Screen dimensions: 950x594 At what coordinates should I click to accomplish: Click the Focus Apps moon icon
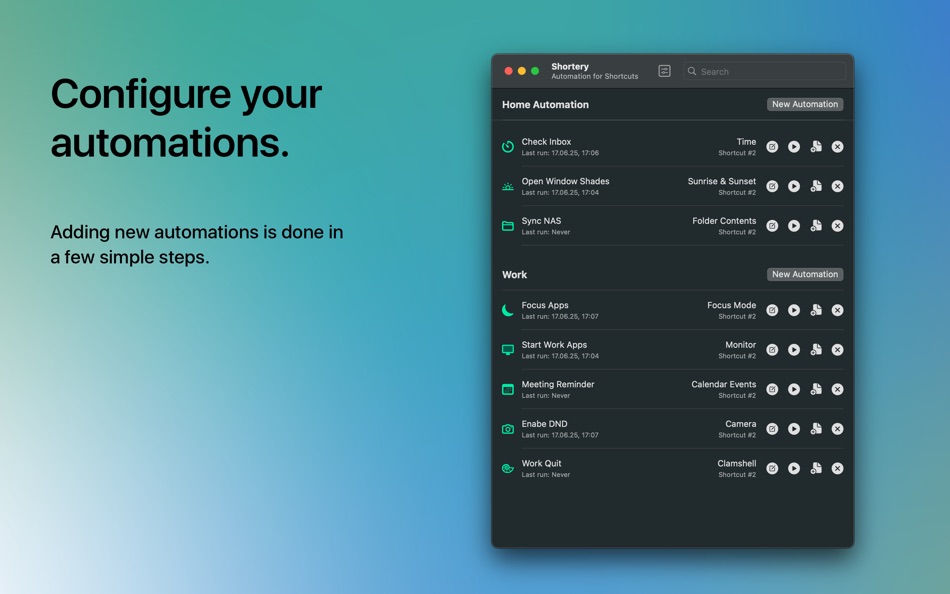(x=508, y=310)
